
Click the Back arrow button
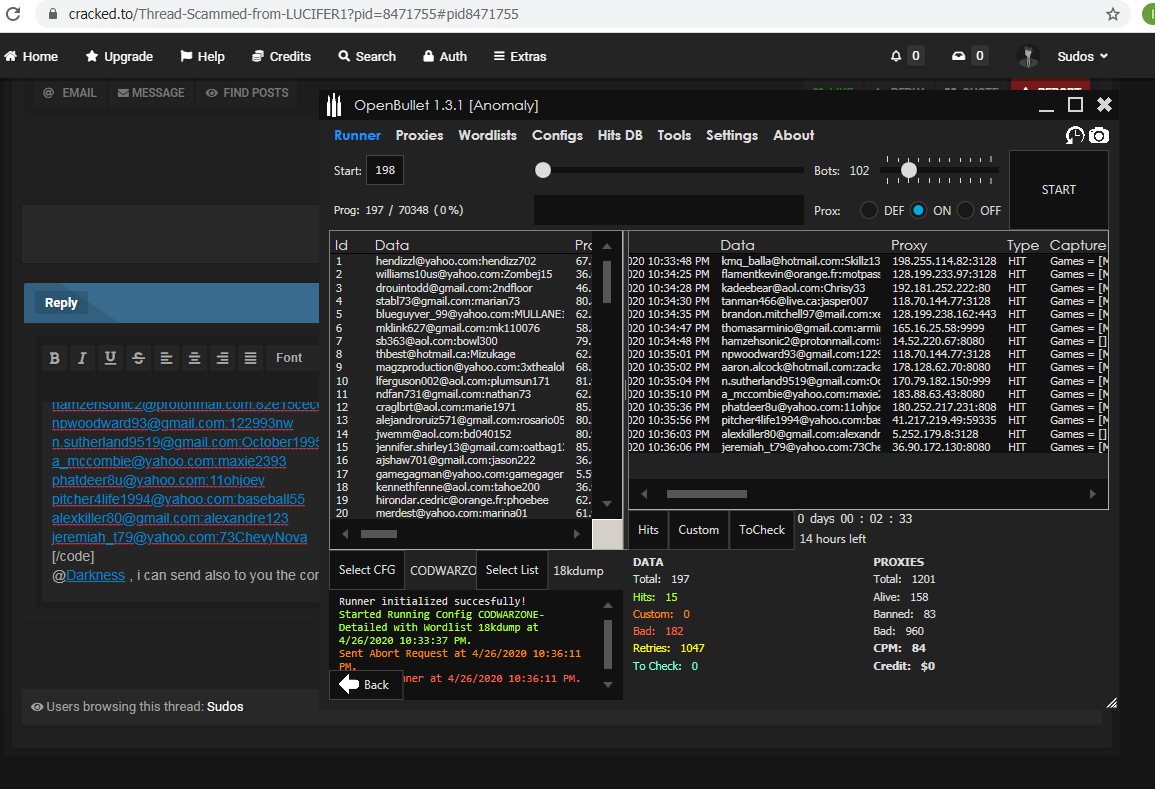point(366,684)
